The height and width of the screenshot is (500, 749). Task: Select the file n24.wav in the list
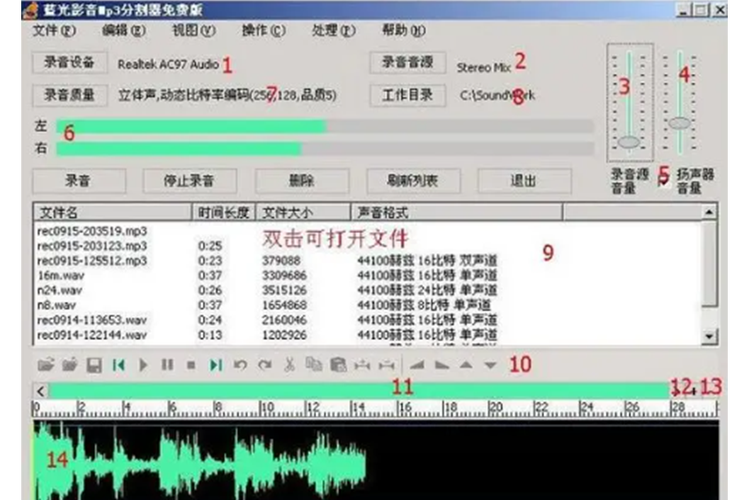(60, 290)
